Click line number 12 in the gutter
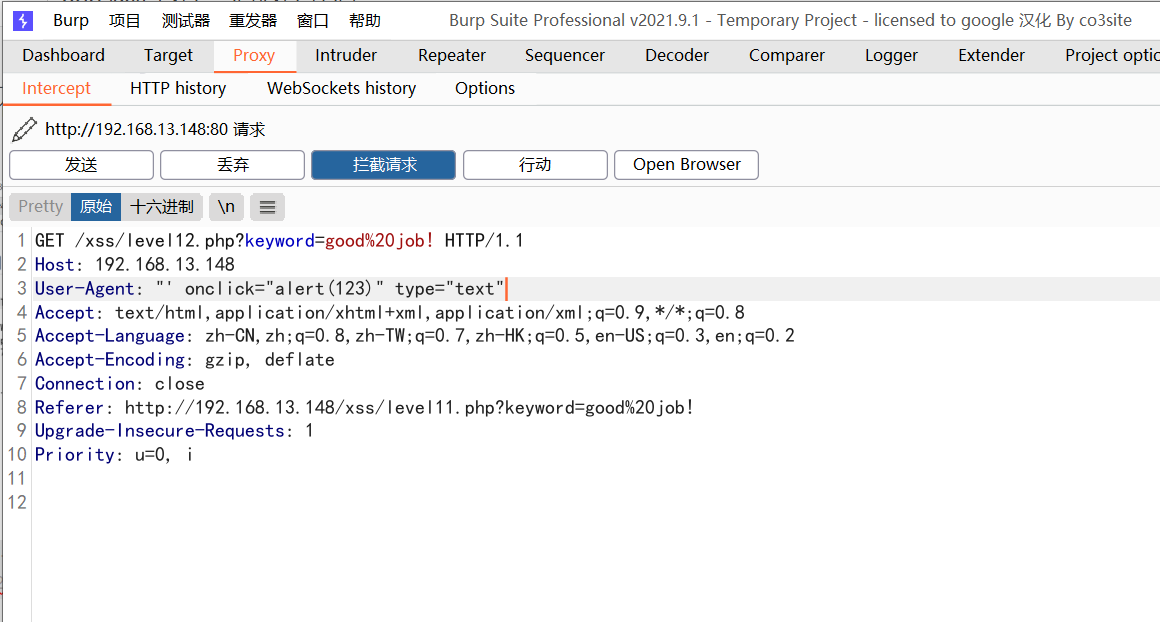The image size is (1160, 622). tap(17, 503)
